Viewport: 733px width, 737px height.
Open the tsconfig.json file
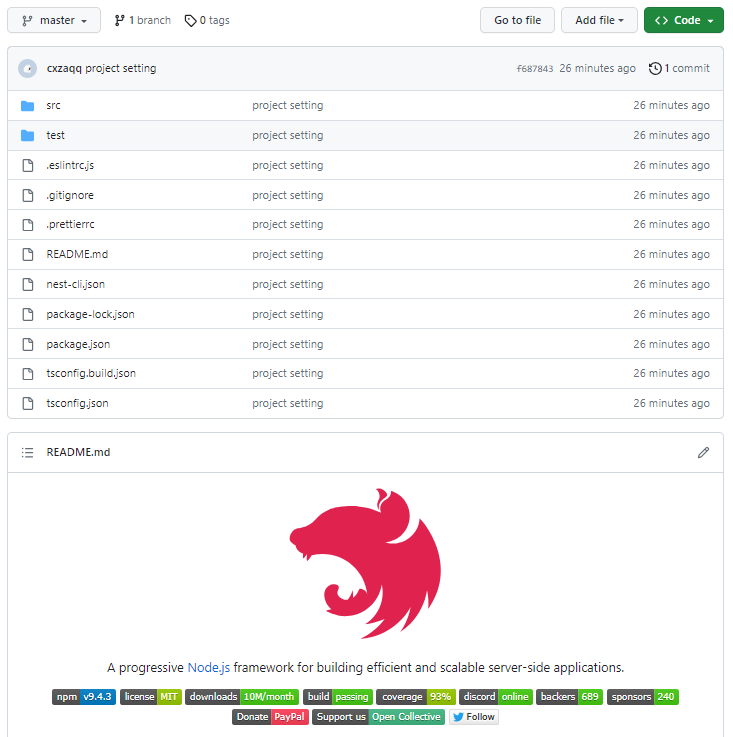coord(77,404)
